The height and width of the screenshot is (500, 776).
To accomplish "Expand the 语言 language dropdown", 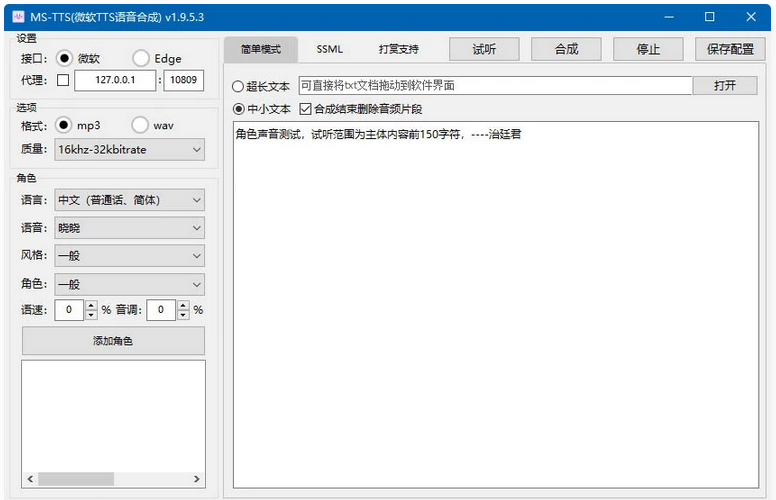I will pyautogui.click(x=129, y=200).
